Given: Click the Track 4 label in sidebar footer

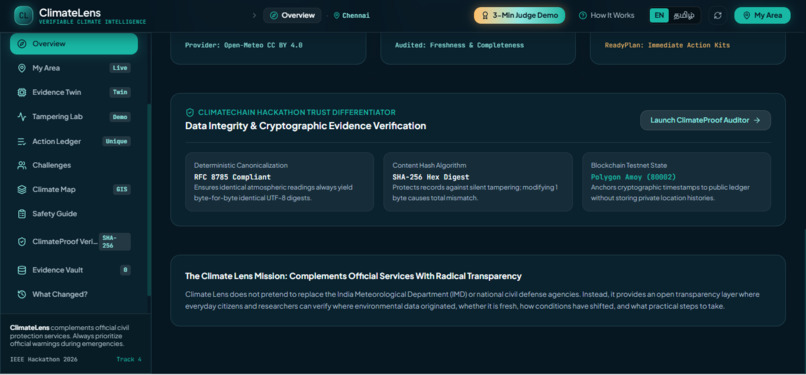Looking at the screenshot, I should (x=129, y=360).
